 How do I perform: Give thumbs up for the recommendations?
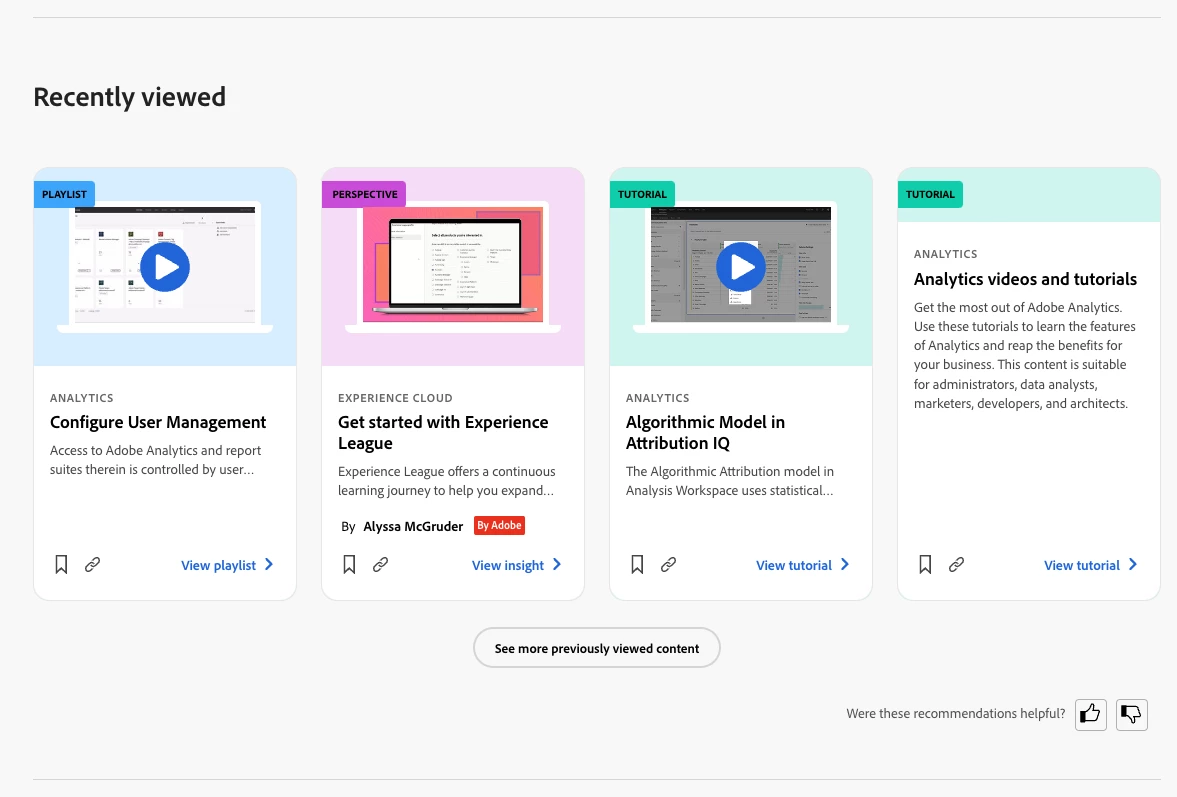[1091, 714]
